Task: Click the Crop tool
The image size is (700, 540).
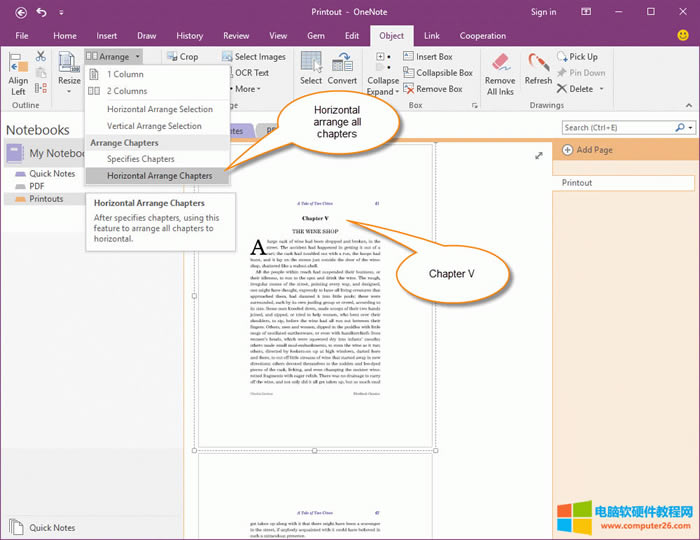Action: click(x=182, y=57)
